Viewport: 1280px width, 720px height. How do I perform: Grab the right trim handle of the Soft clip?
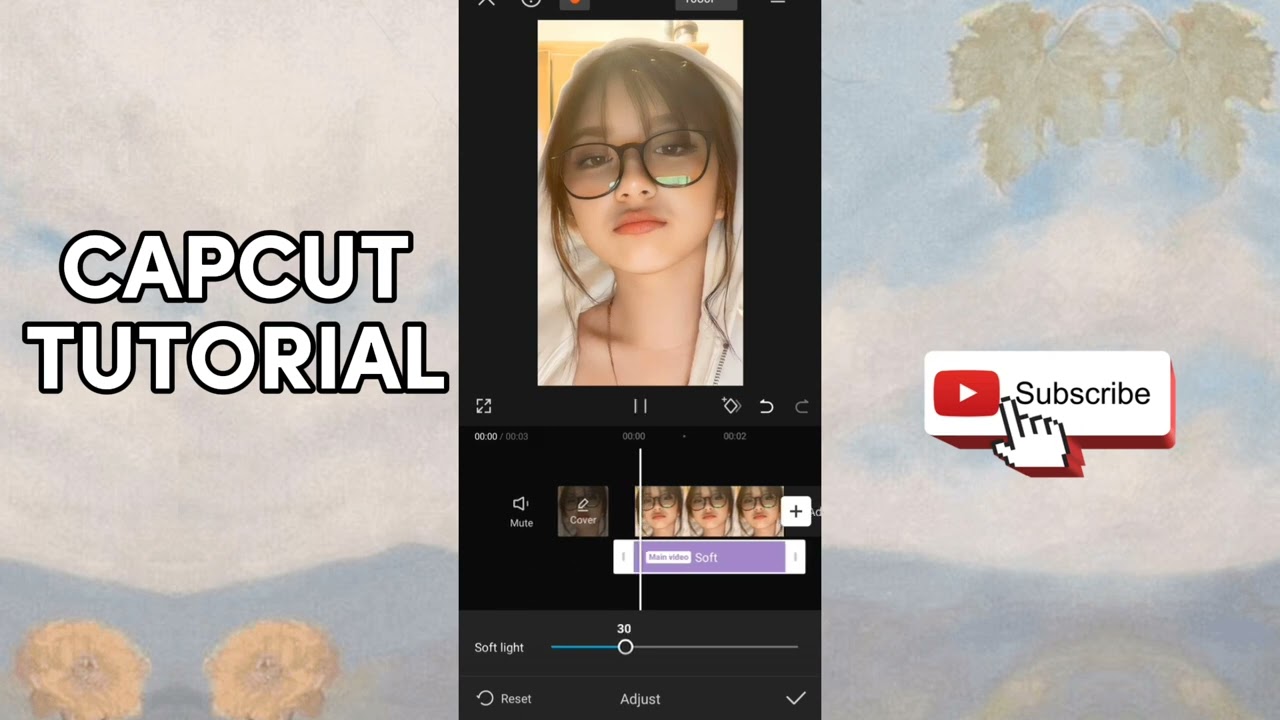795,557
